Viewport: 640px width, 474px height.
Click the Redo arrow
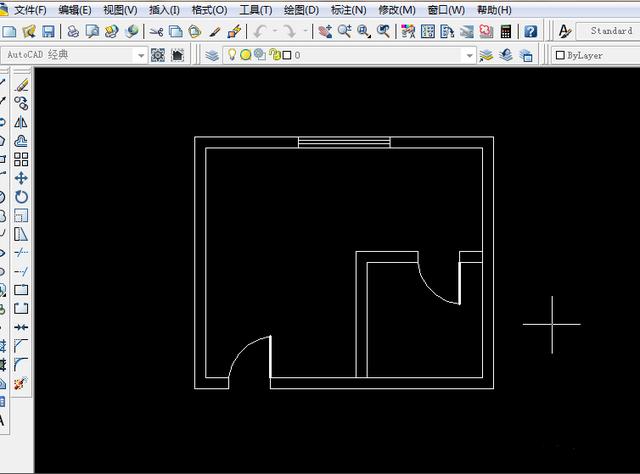tap(289, 31)
